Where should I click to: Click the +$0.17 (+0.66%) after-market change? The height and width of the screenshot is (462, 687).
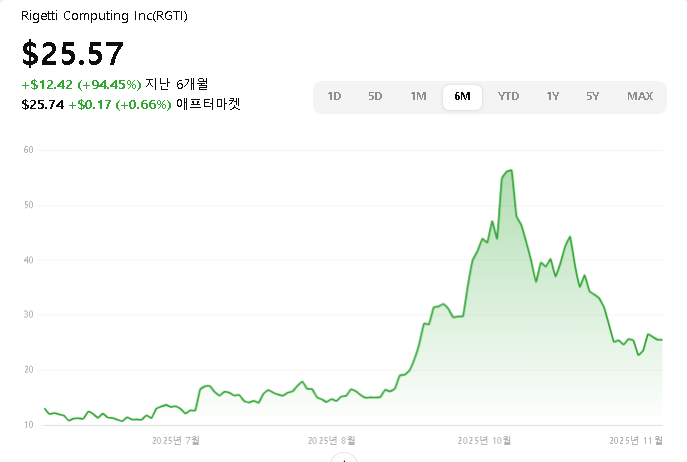120,105
